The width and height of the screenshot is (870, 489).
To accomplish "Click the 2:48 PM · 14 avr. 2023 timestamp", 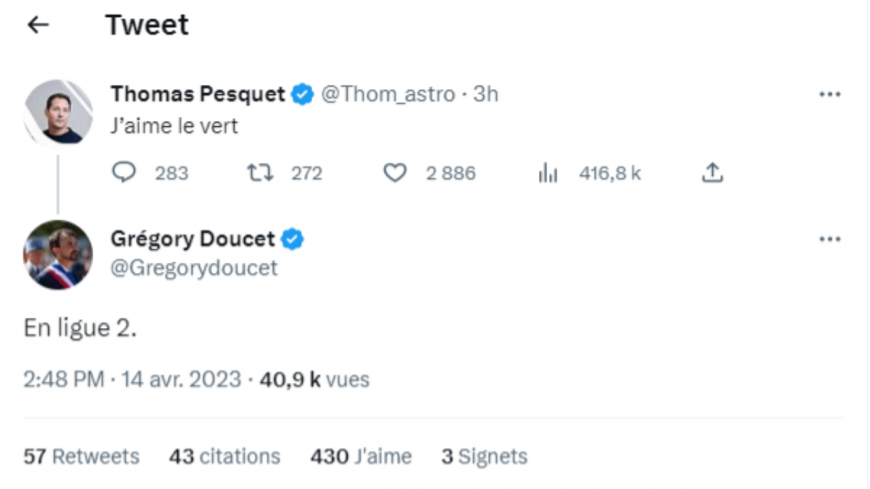I will coord(132,380).
